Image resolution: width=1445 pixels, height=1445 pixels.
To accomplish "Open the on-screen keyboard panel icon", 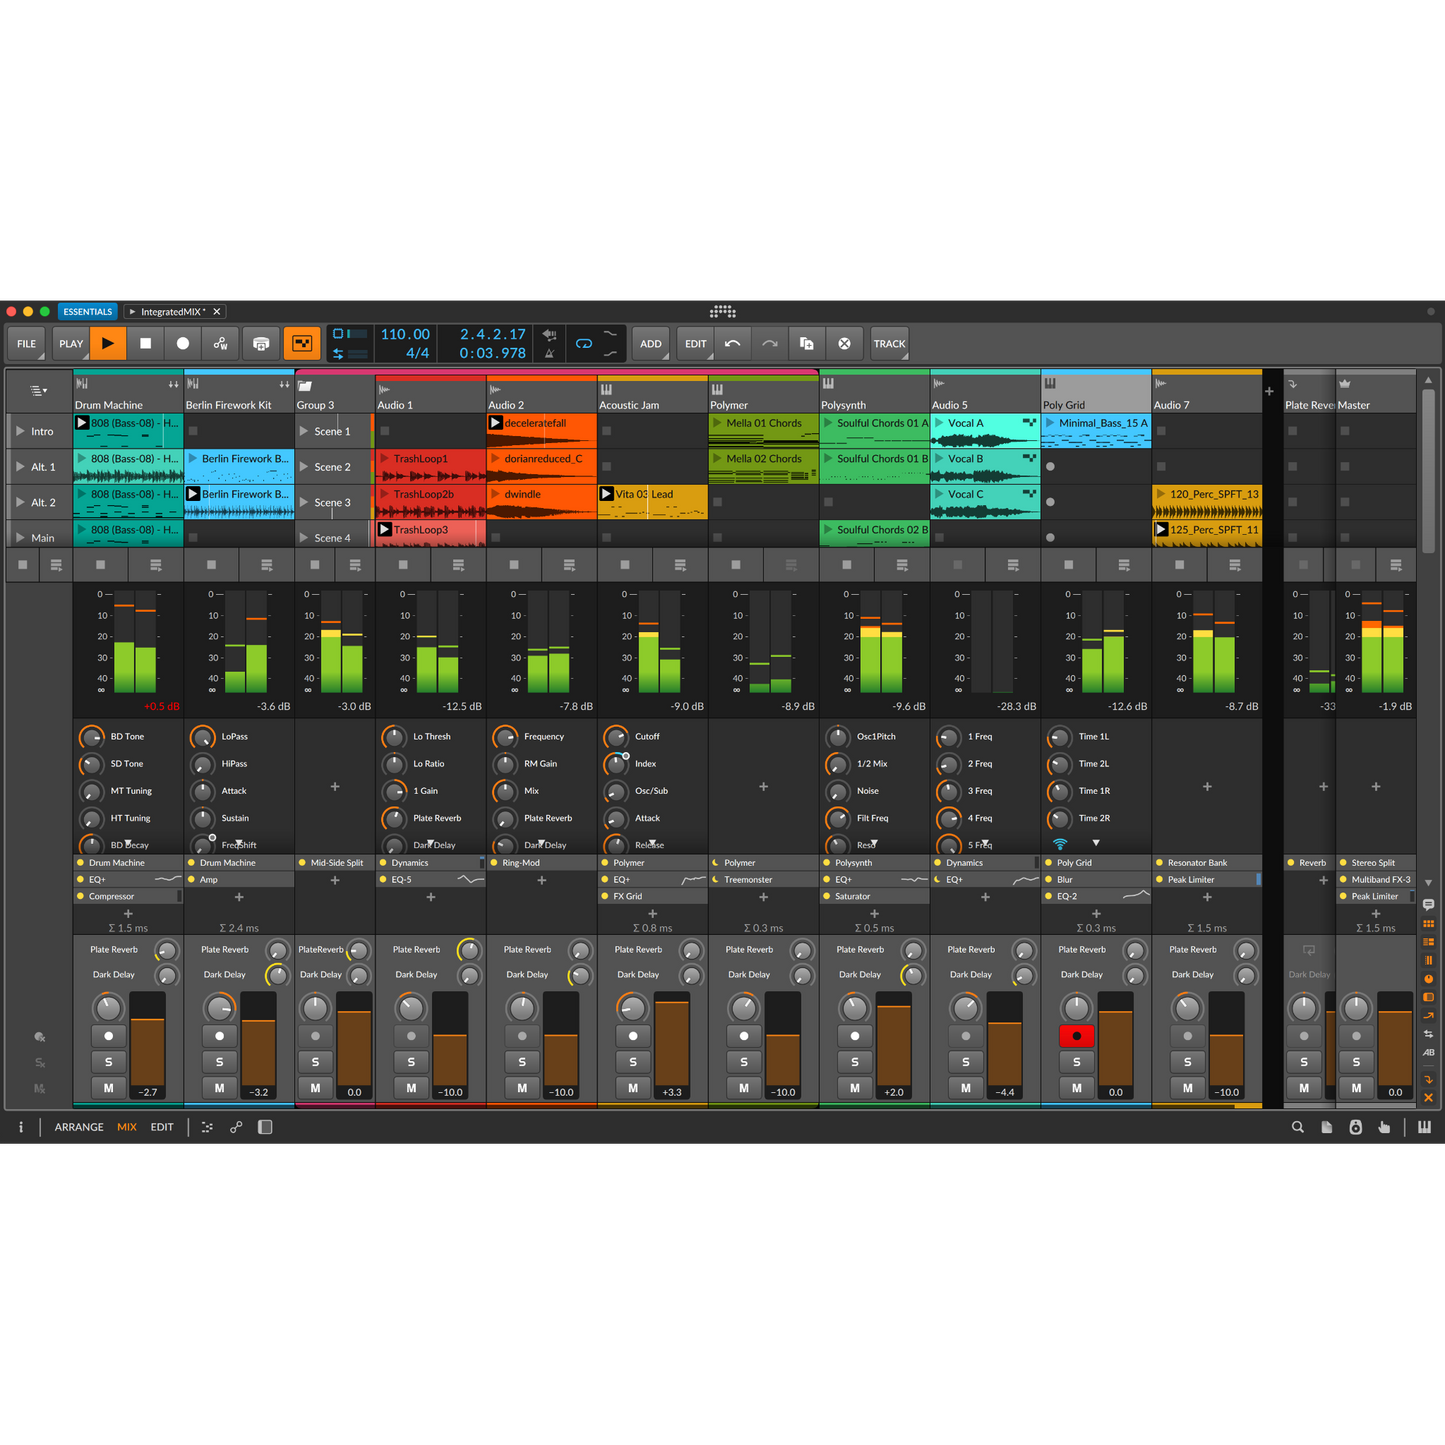I will tap(1423, 1127).
